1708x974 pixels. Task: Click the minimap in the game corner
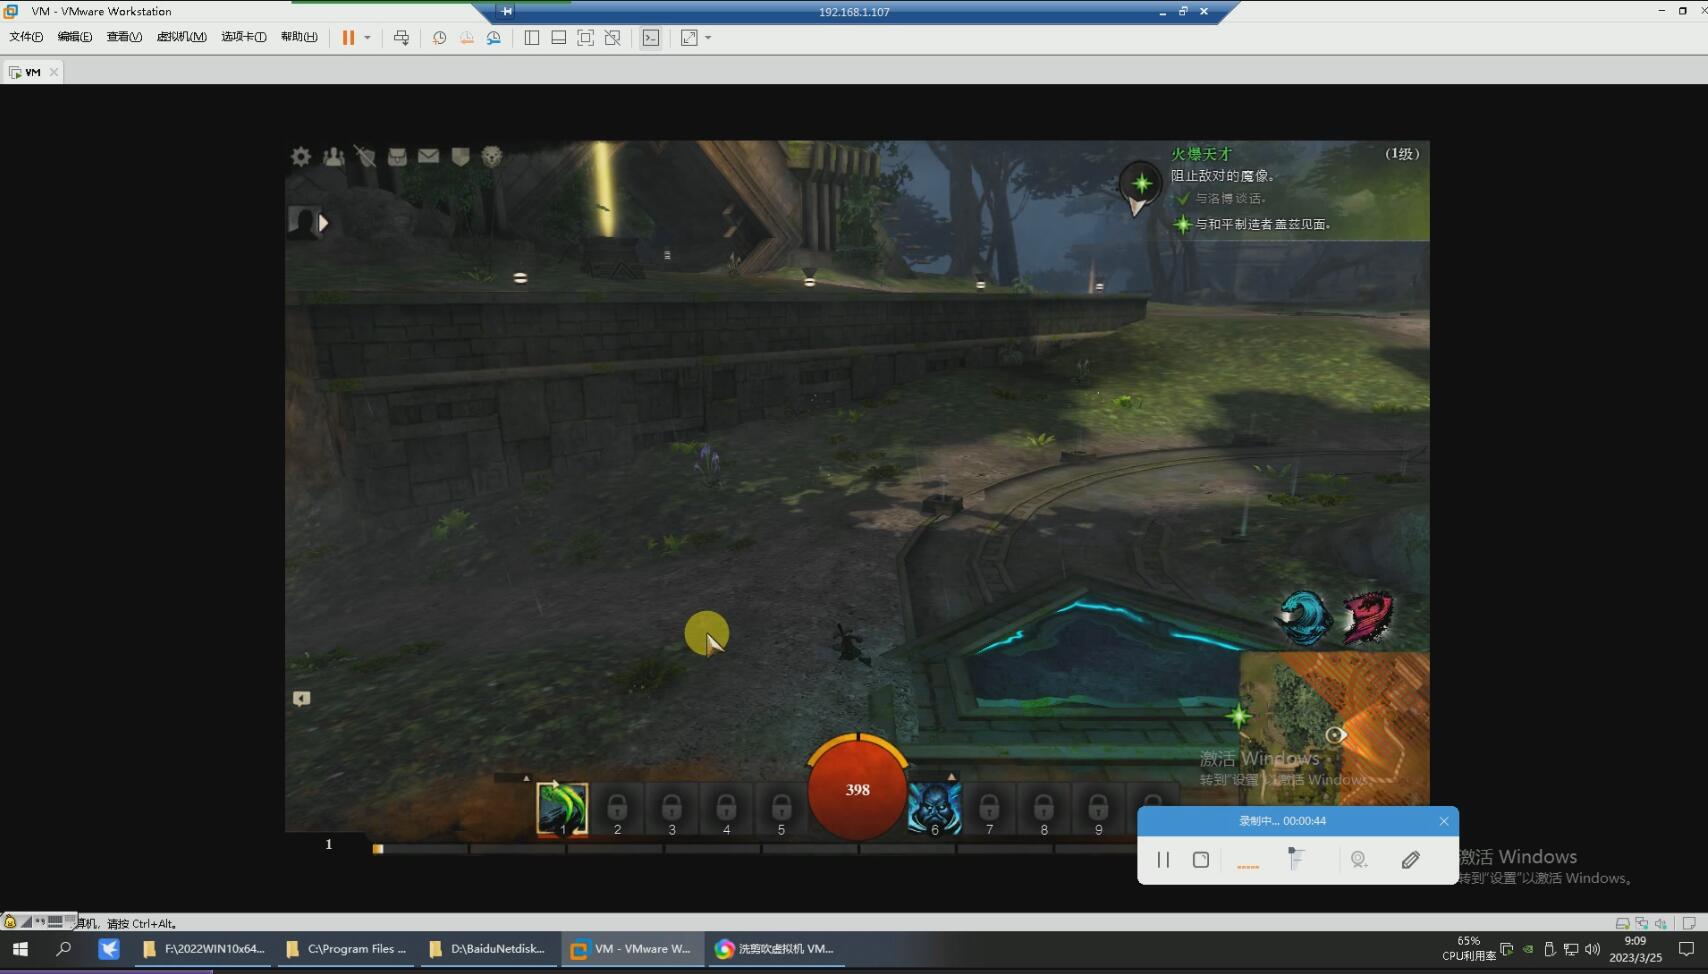click(x=1334, y=729)
